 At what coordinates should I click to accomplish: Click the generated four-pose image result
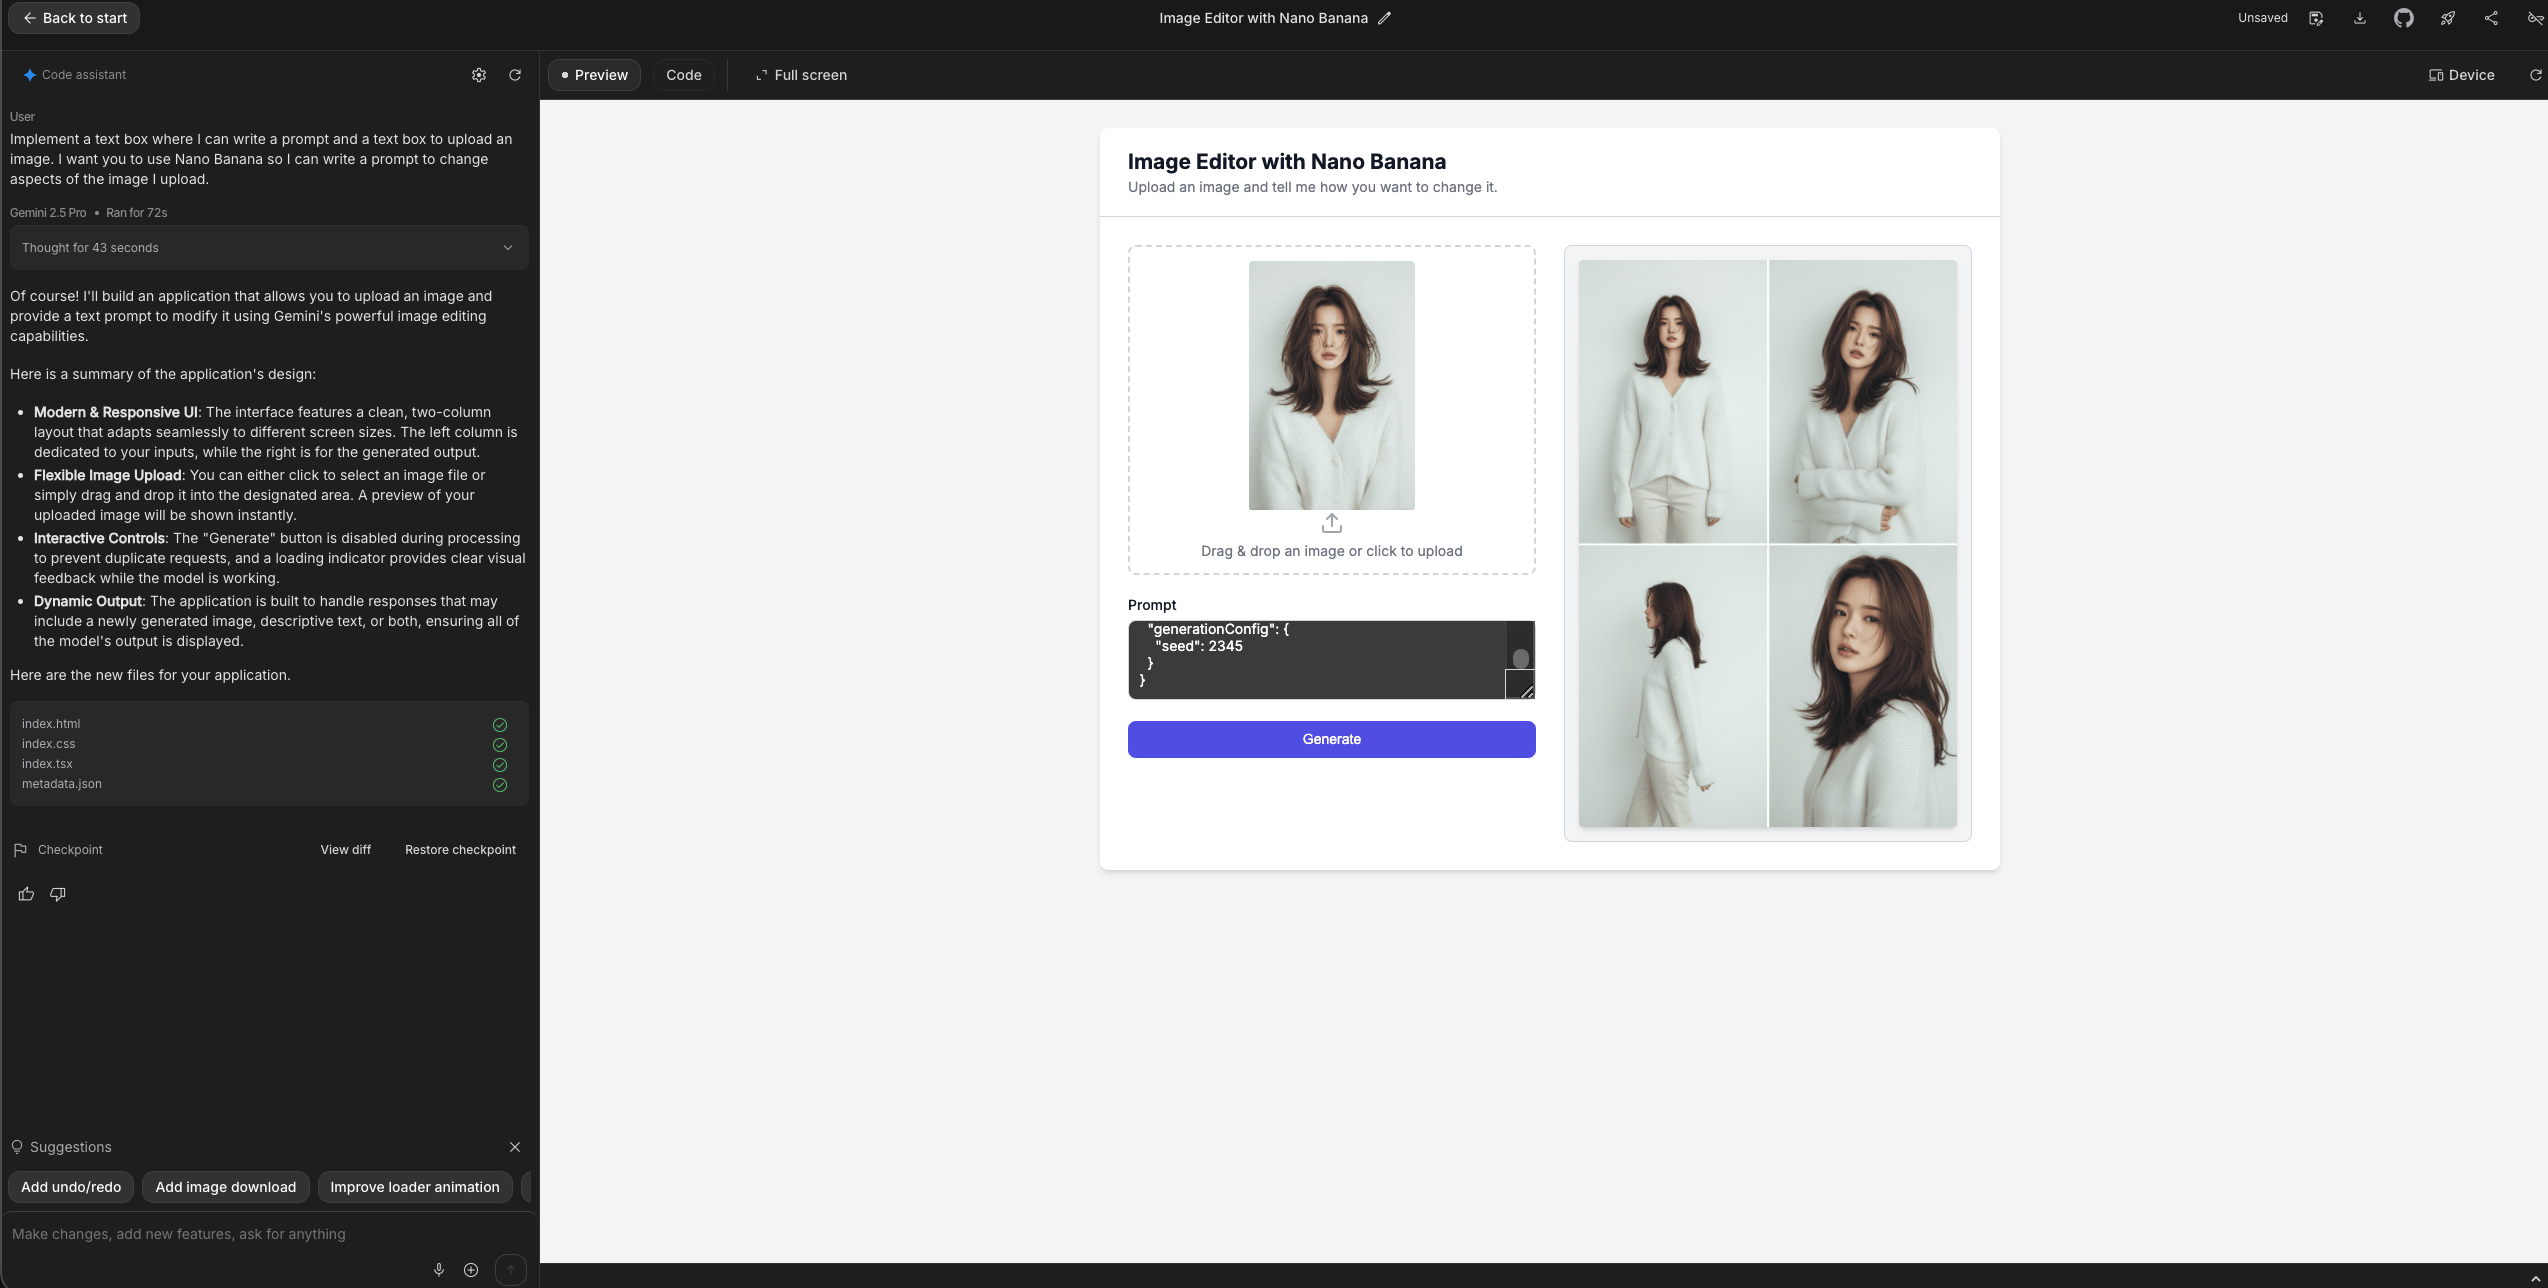(1767, 543)
